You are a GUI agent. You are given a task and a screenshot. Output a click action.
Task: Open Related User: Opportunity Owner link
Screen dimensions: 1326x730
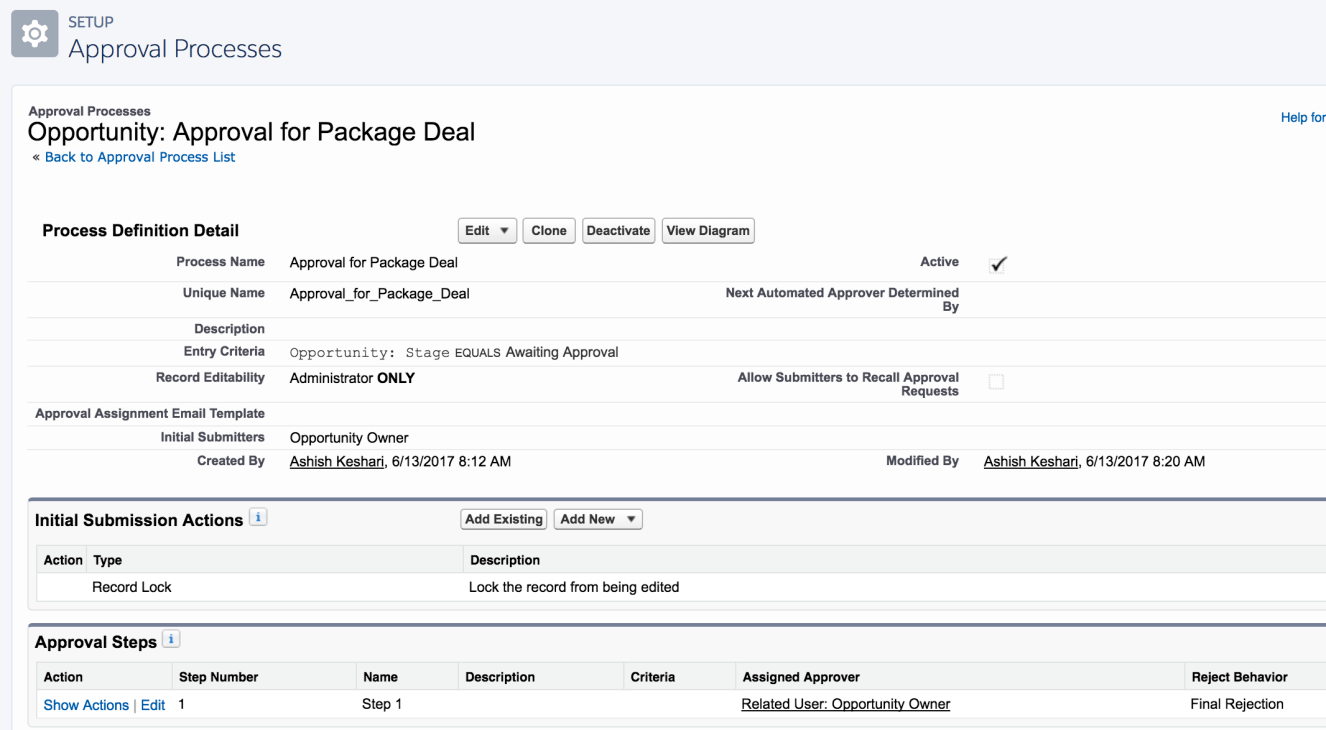pos(845,704)
